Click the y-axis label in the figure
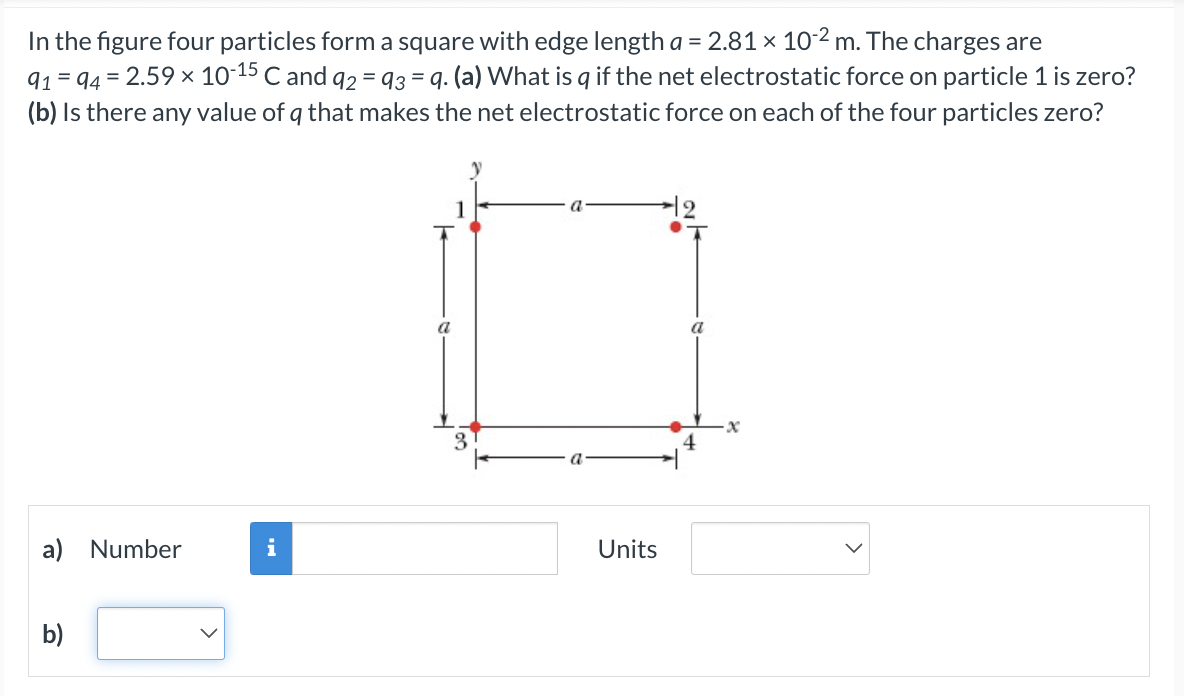 [x=478, y=170]
